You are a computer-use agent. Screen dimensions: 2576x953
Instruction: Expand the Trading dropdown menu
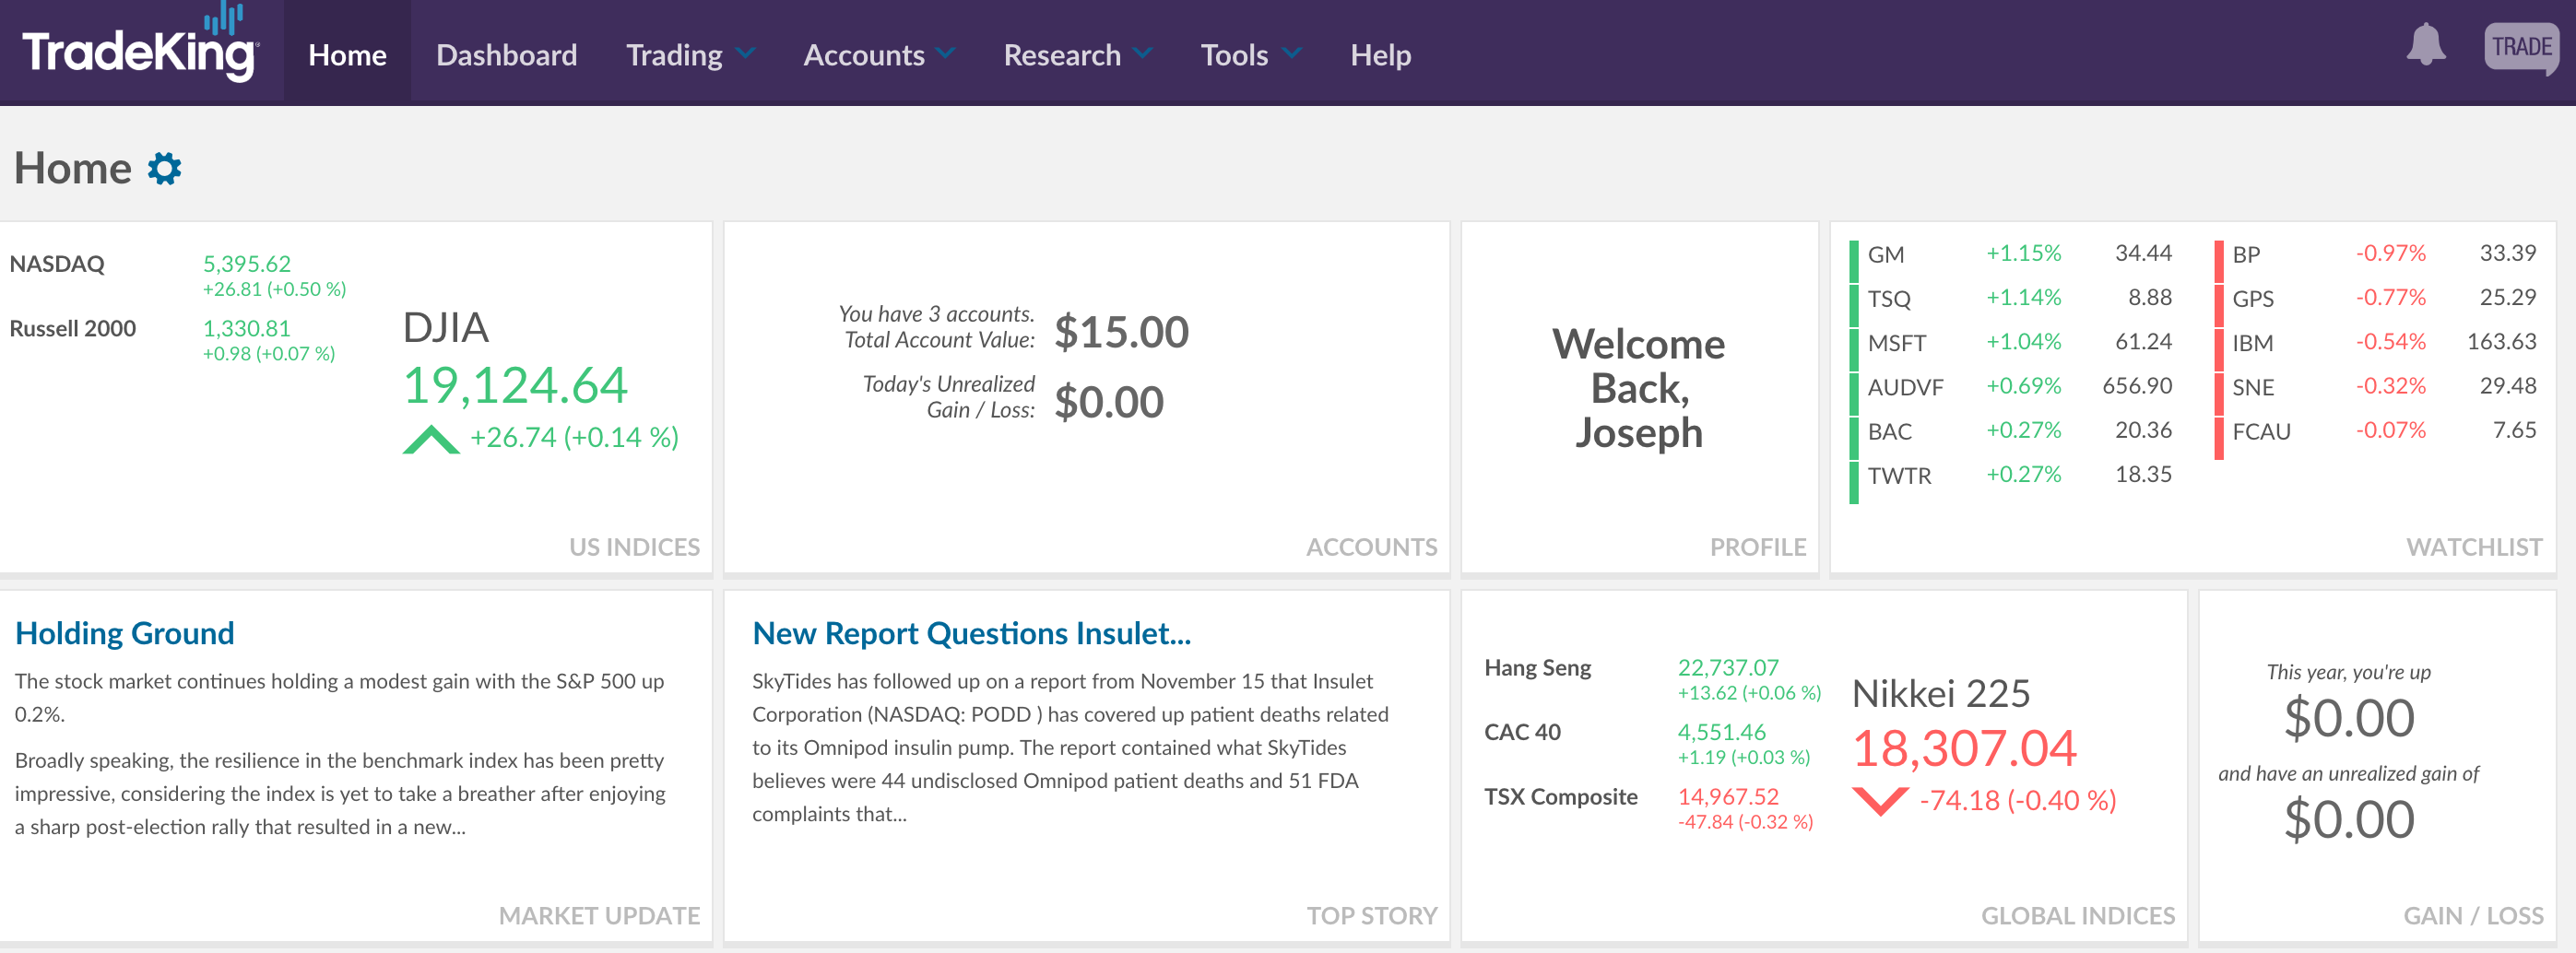689,55
